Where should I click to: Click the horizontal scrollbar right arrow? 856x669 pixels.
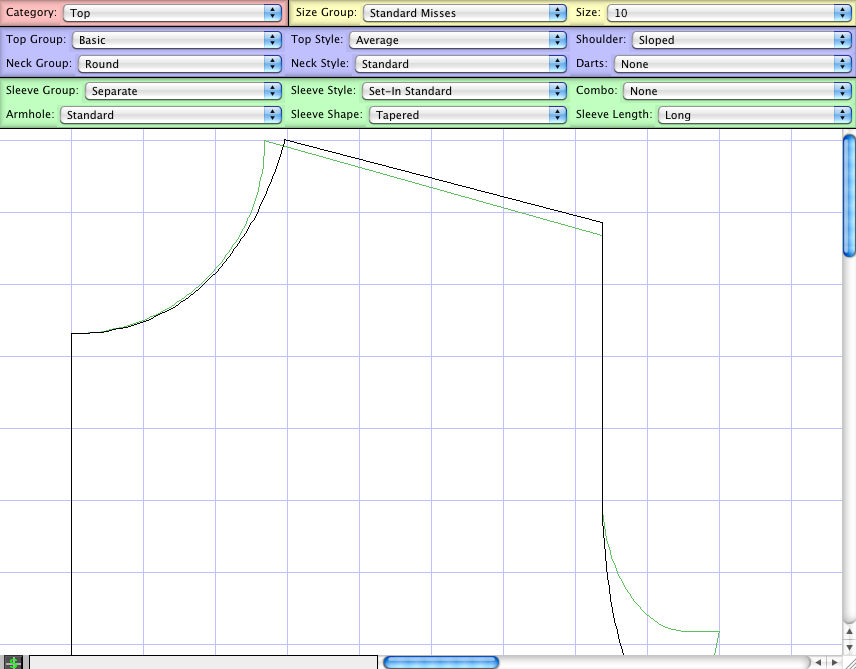tap(834, 662)
